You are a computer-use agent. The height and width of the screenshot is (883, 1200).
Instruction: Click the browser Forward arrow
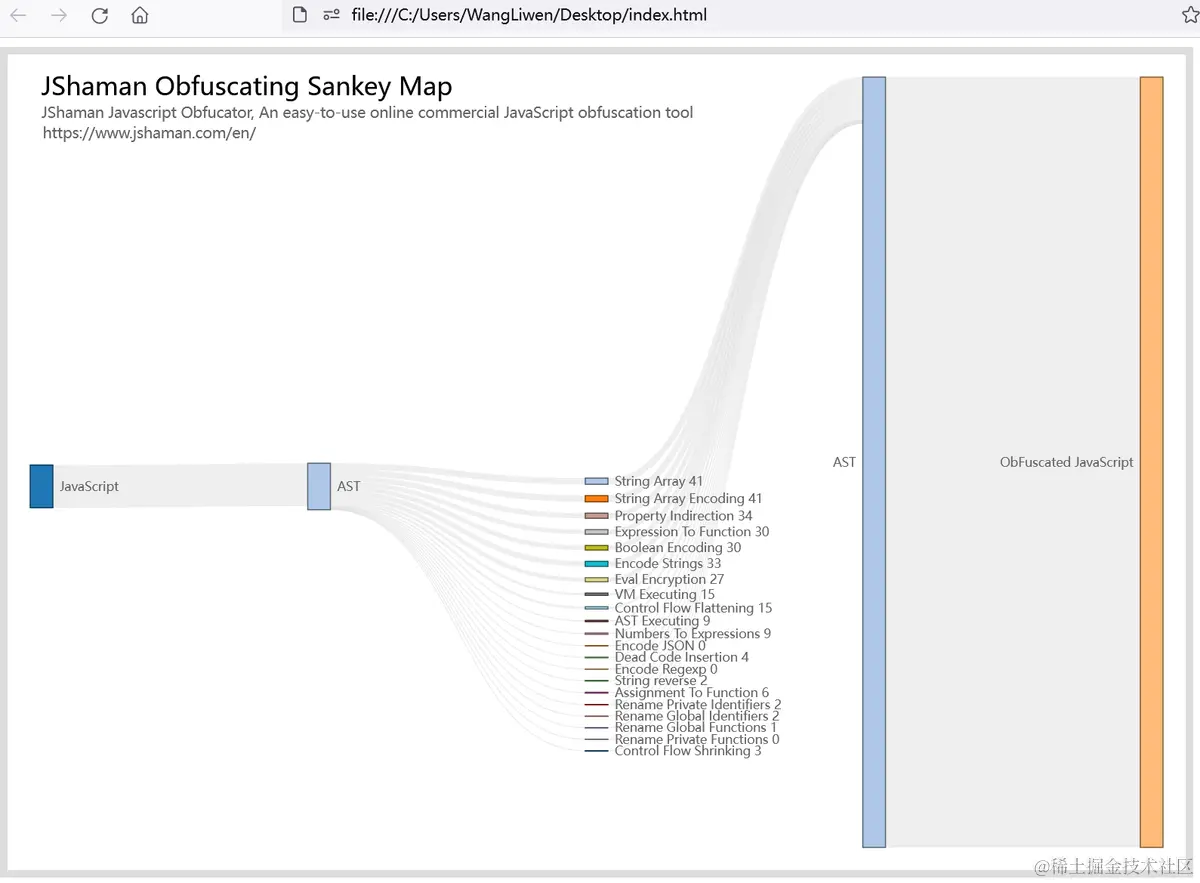59,15
